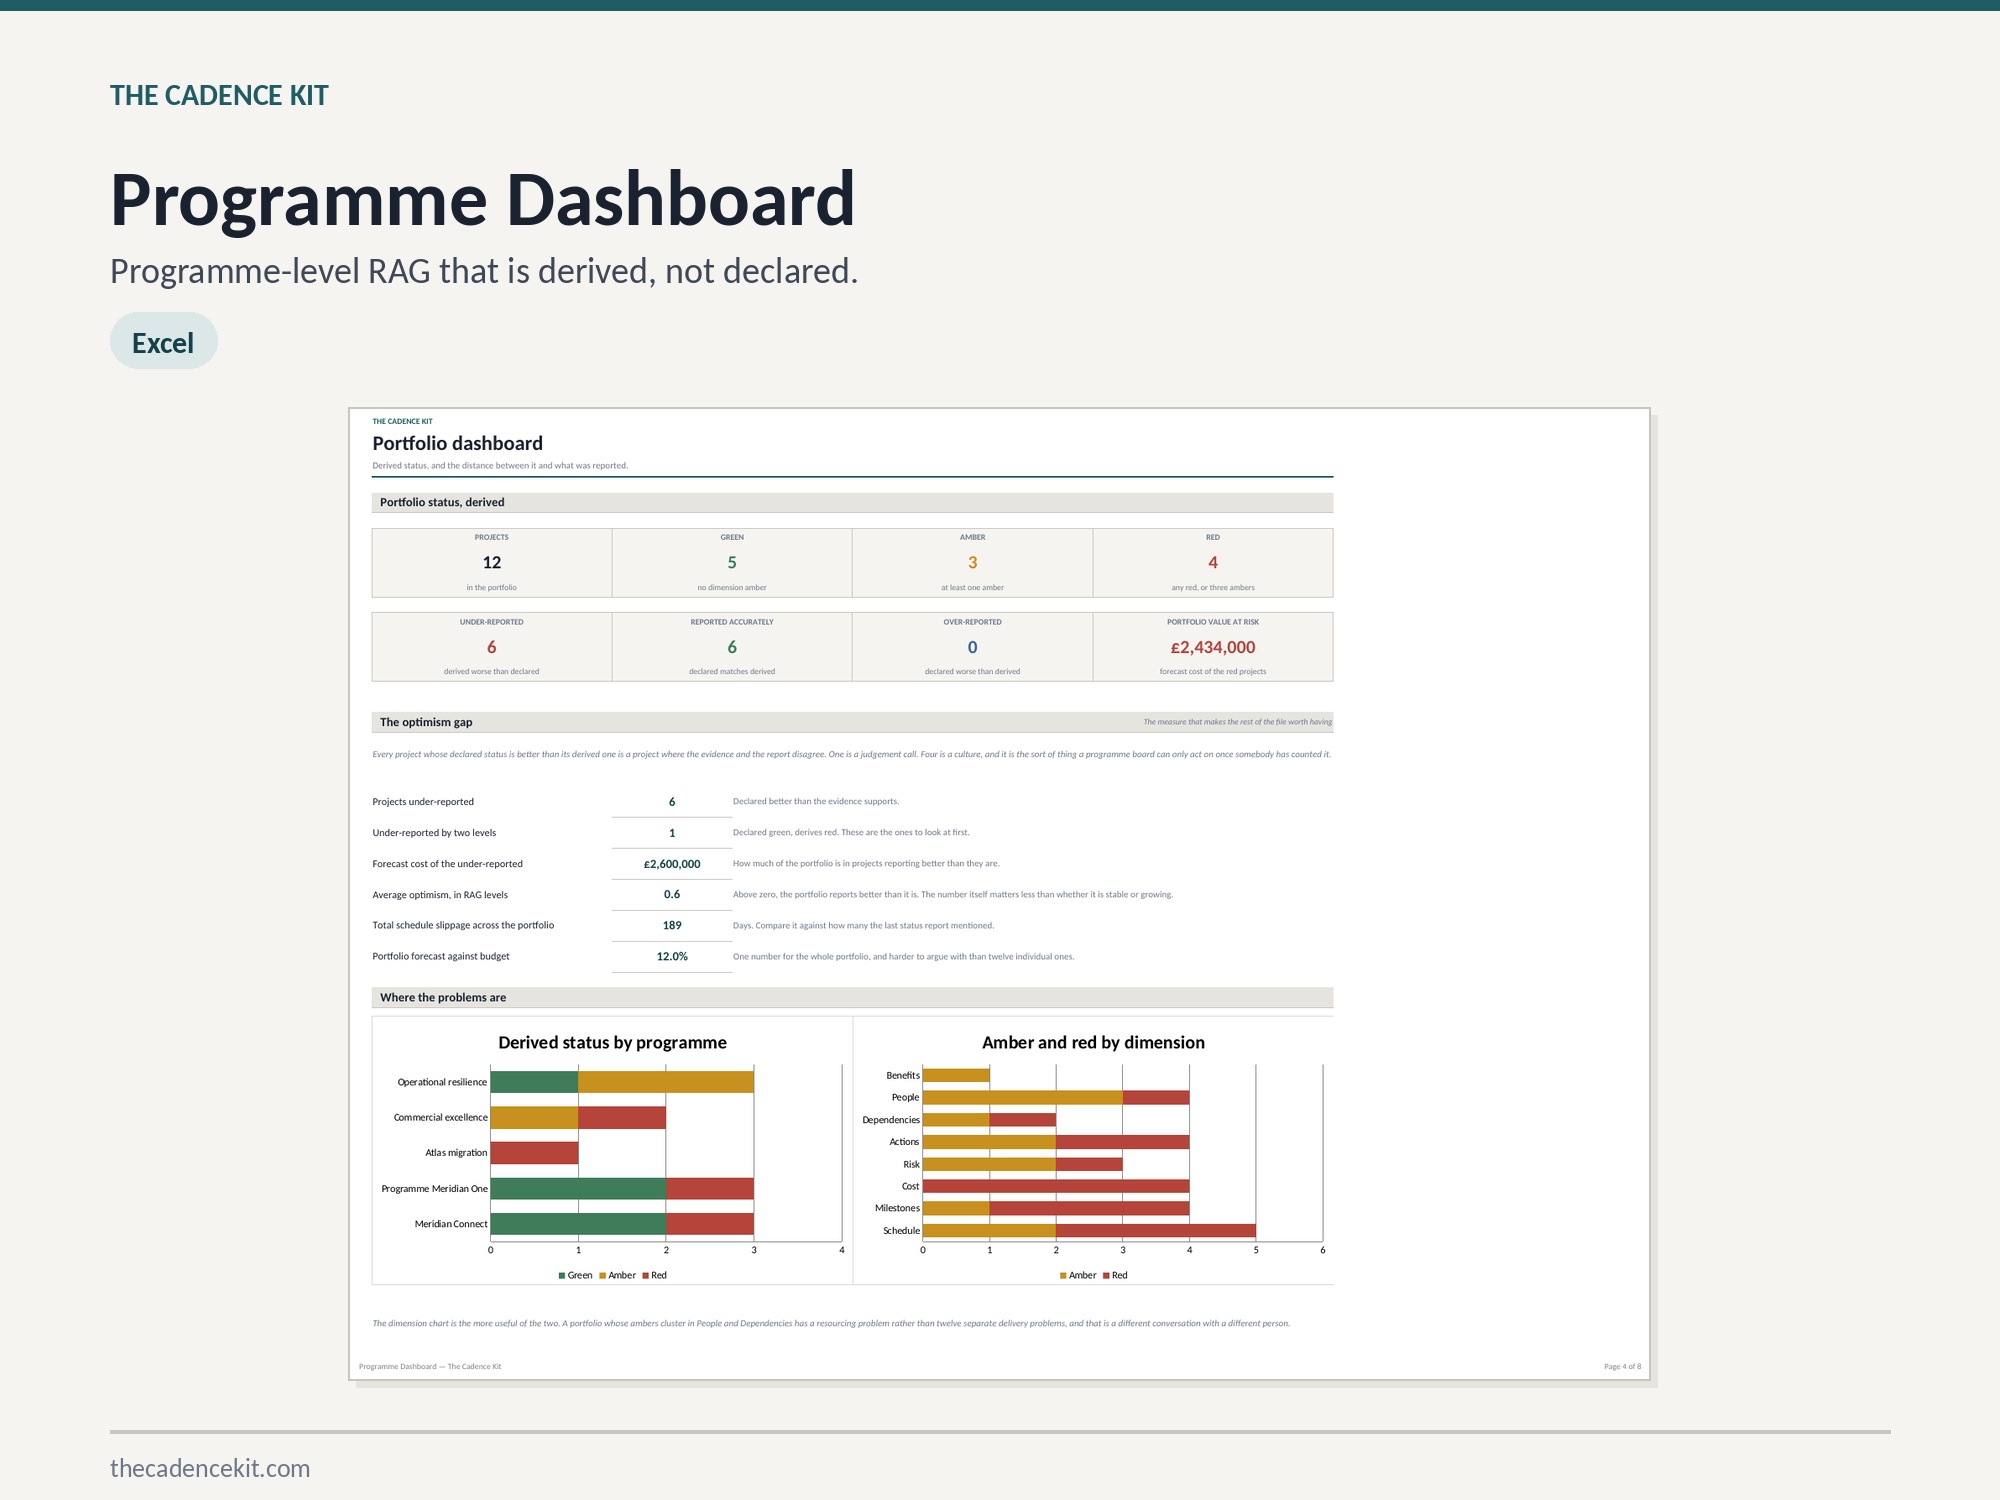Image resolution: width=2000 pixels, height=1500 pixels.
Task: Select the Amber legend swatch in dimension chart
Action: 1063,1276
